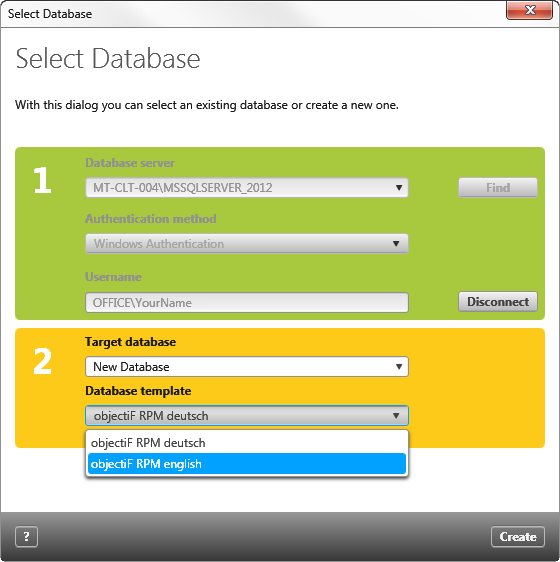
Task: Close the Select Database dialog
Action: tap(529, 10)
